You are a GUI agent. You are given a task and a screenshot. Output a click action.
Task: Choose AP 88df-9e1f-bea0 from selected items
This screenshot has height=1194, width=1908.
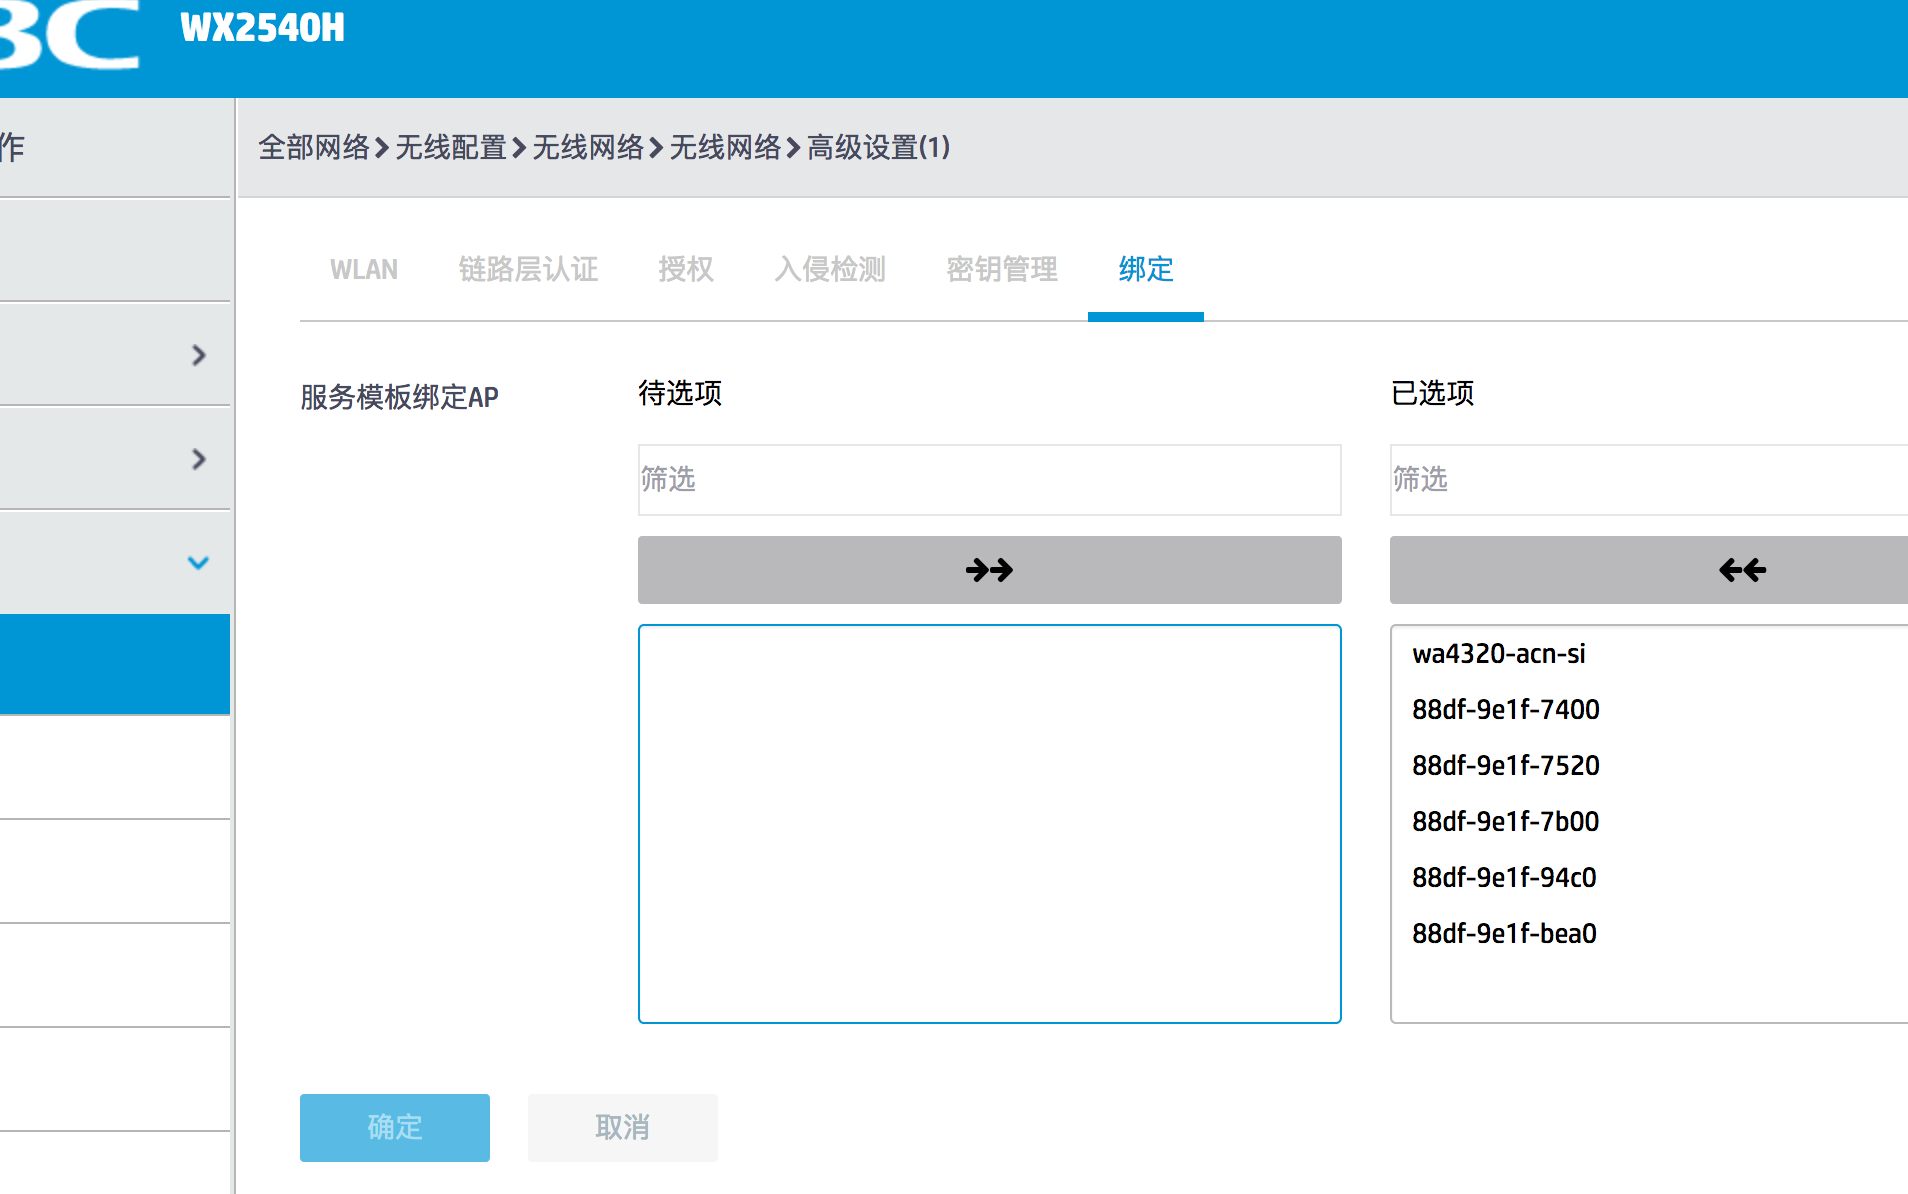point(1504,934)
